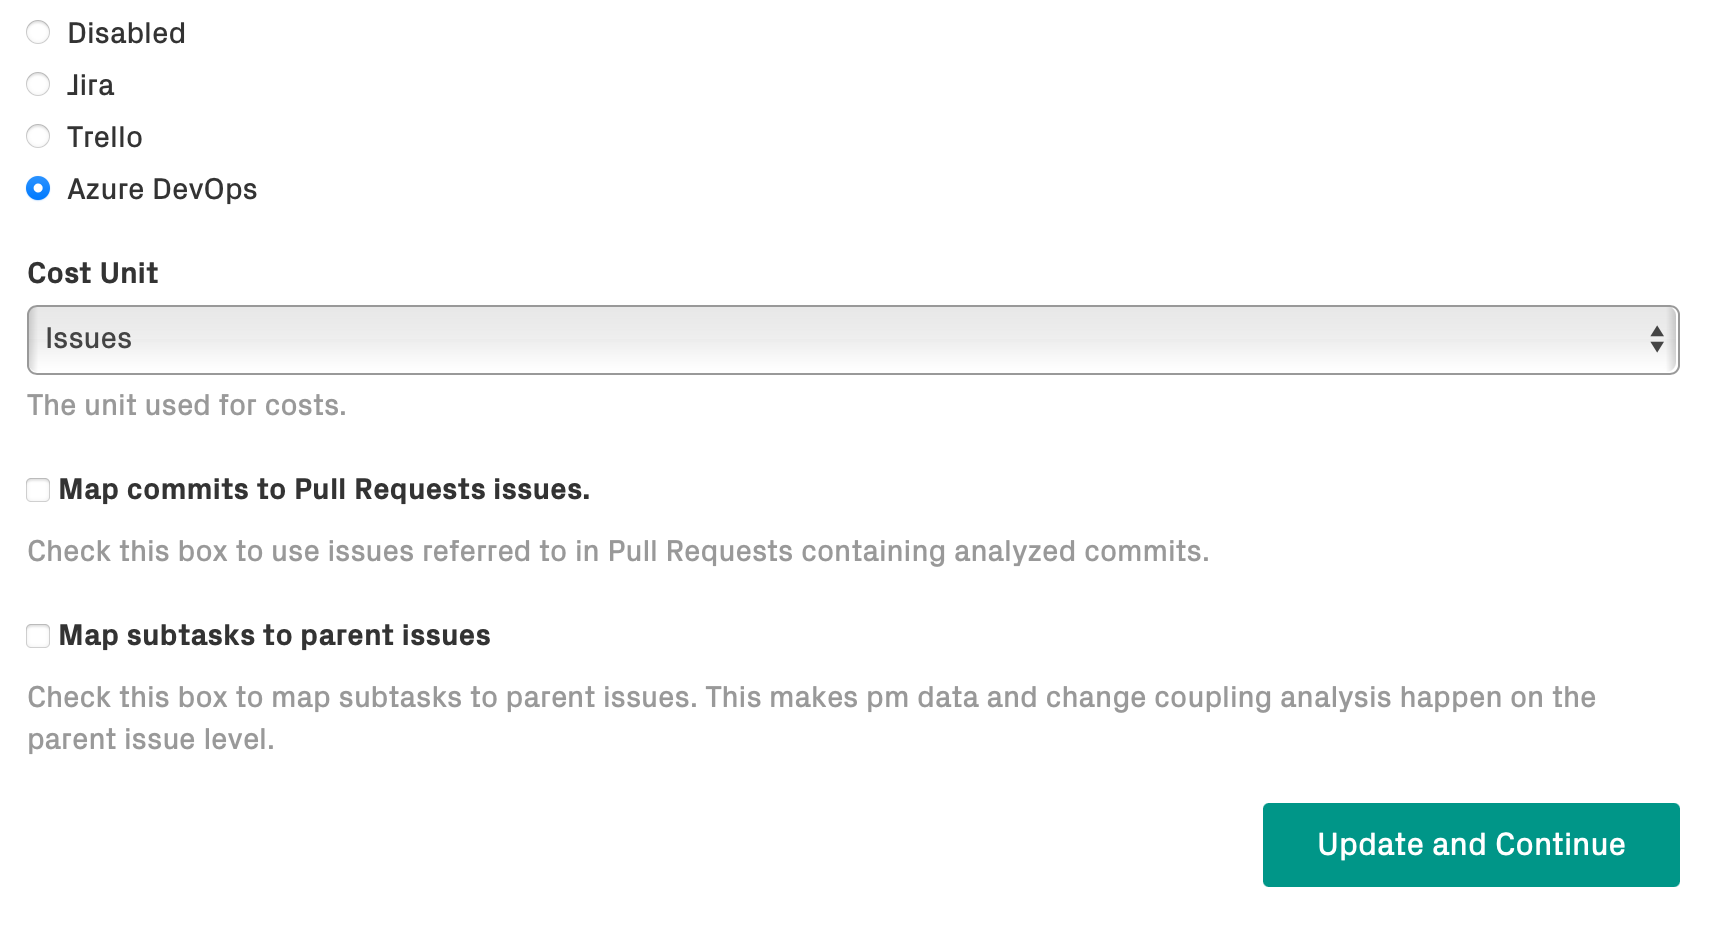Click the Map commits to Pull Requests label

pos(324,490)
